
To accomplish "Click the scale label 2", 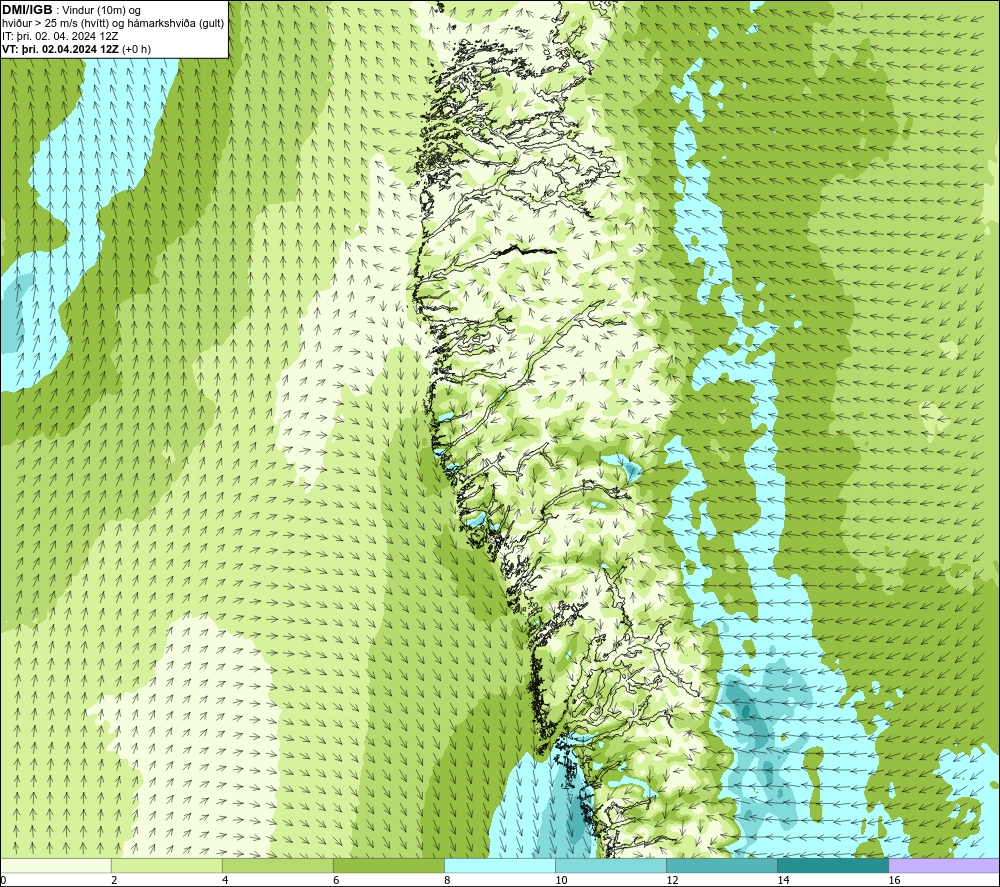I will click(x=114, y=881).
